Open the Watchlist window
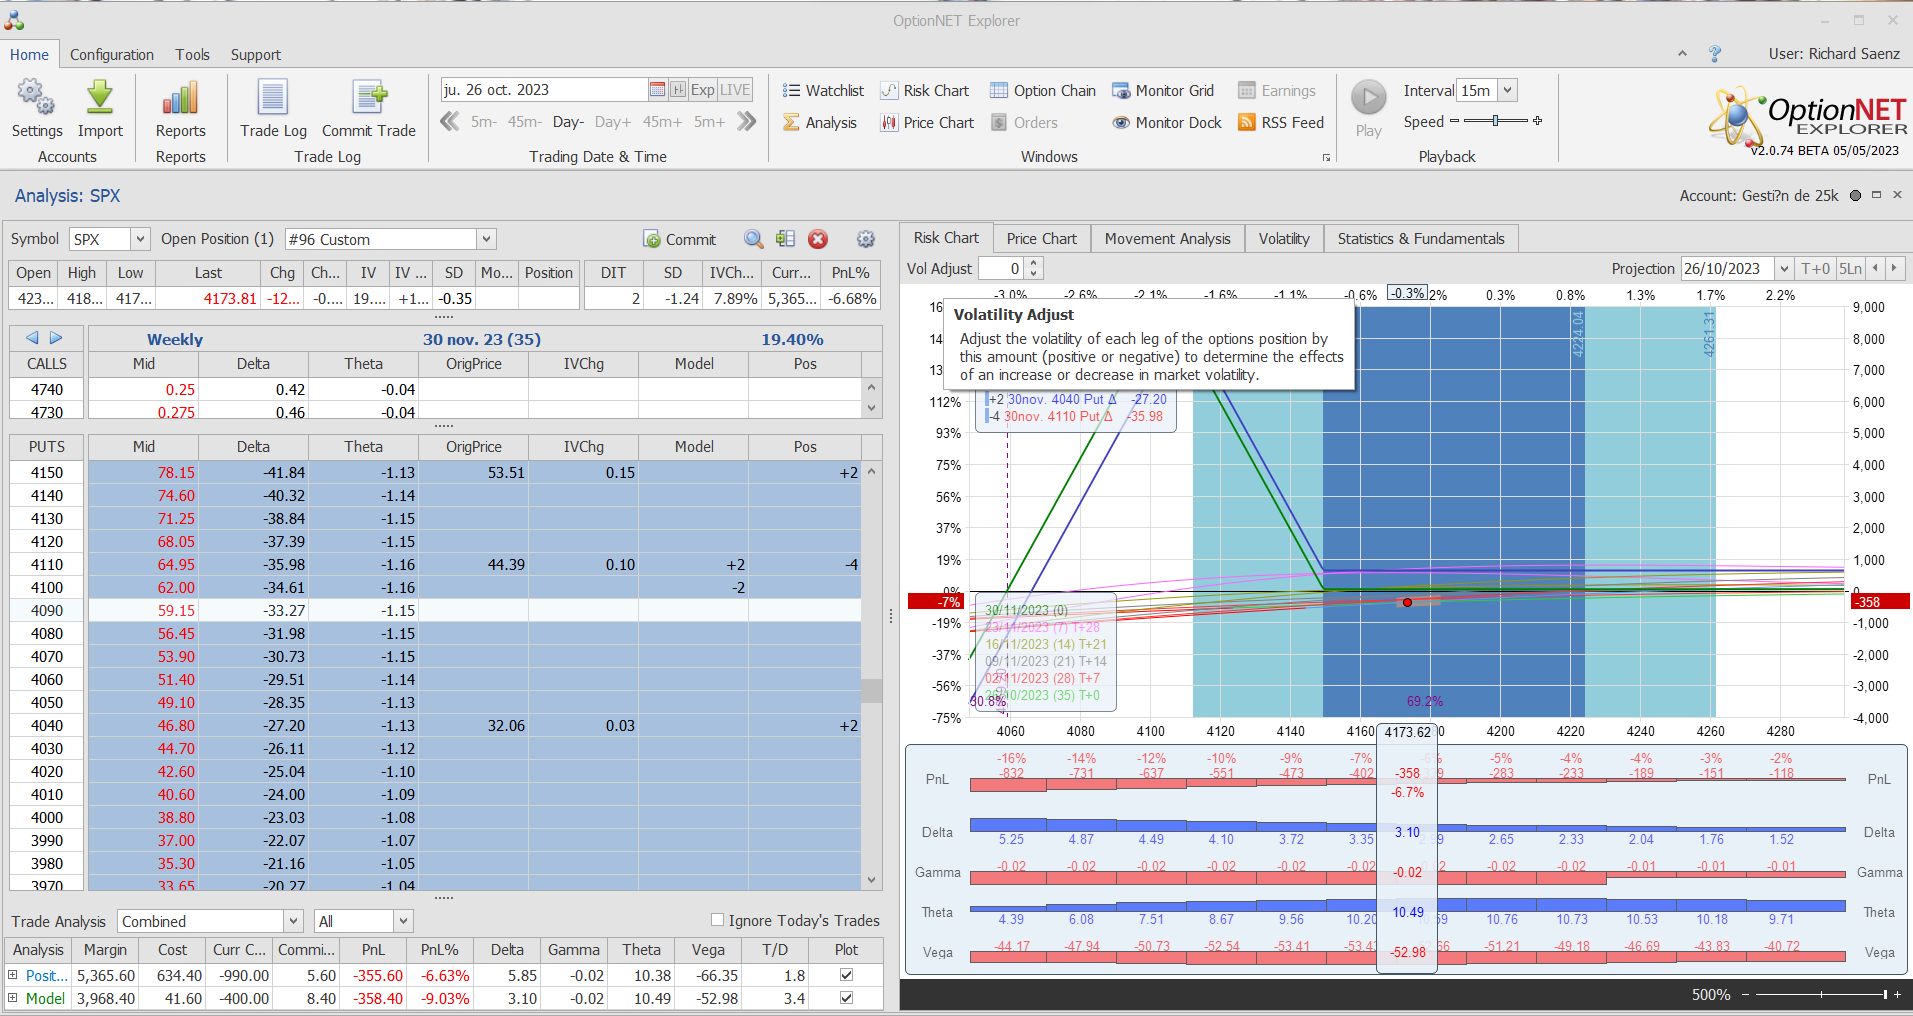 [x=823, y=91]
